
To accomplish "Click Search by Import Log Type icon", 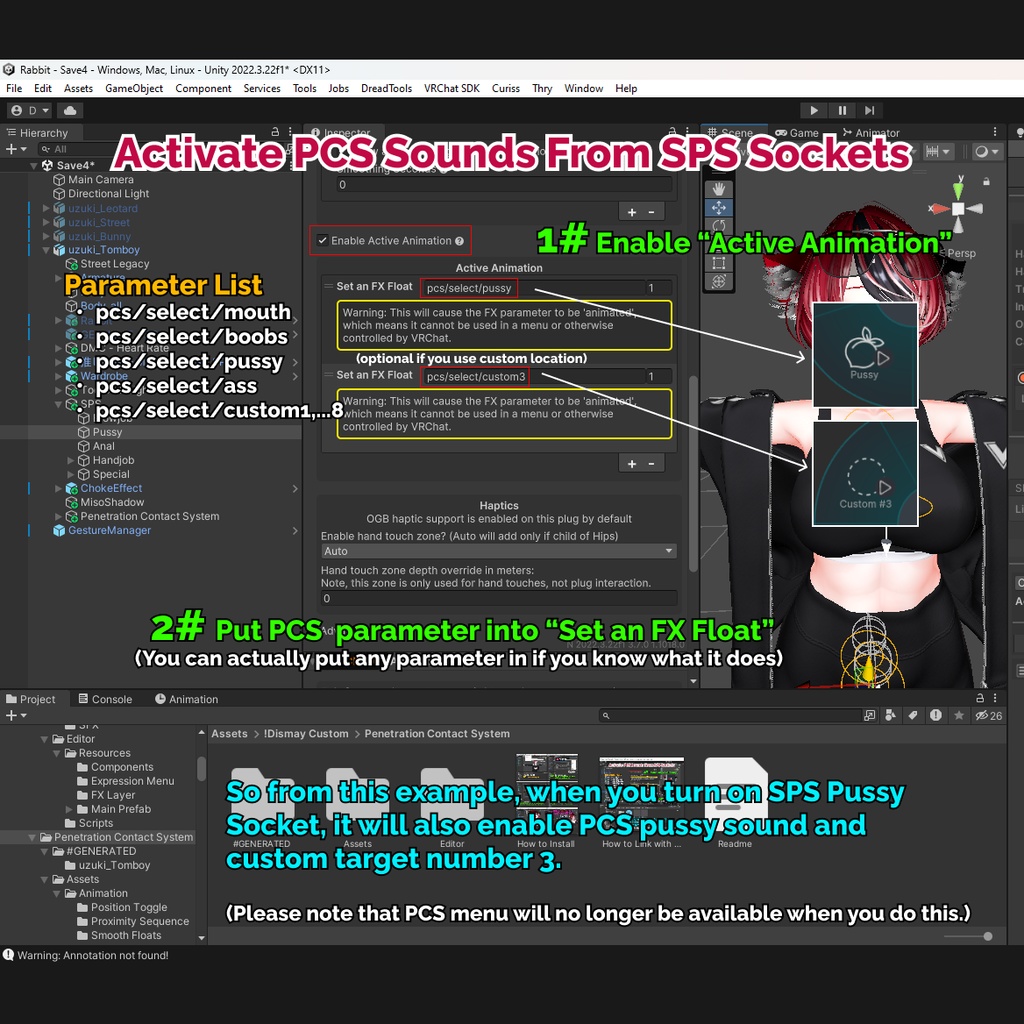I will tap(936, 716).
